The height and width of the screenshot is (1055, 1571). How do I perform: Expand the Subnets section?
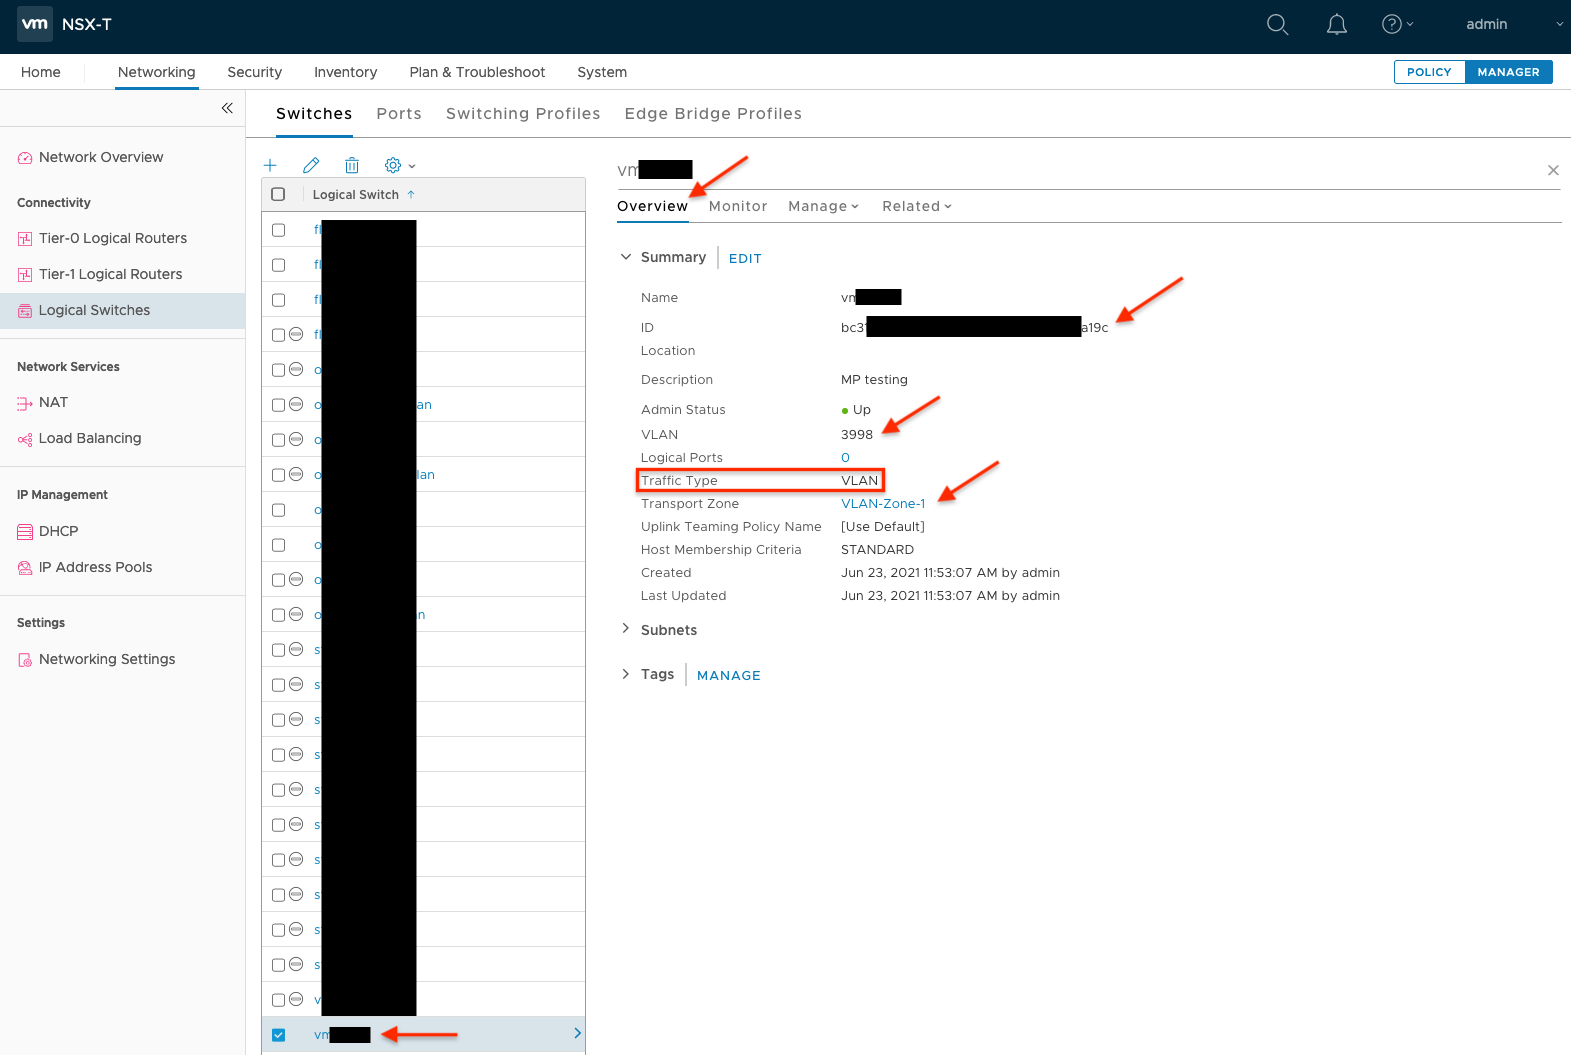tap(626, 629)
